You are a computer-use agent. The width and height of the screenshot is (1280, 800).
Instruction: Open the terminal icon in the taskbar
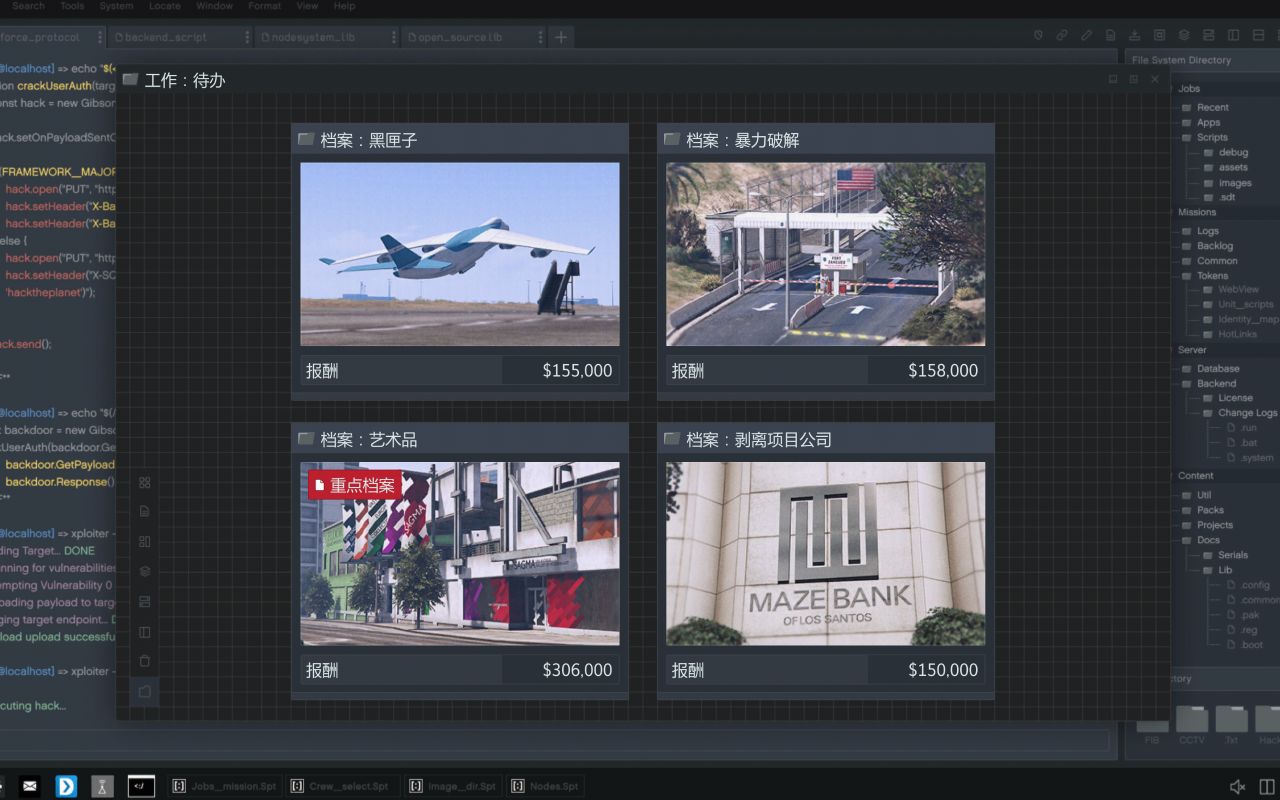click(x=141, y=786)
